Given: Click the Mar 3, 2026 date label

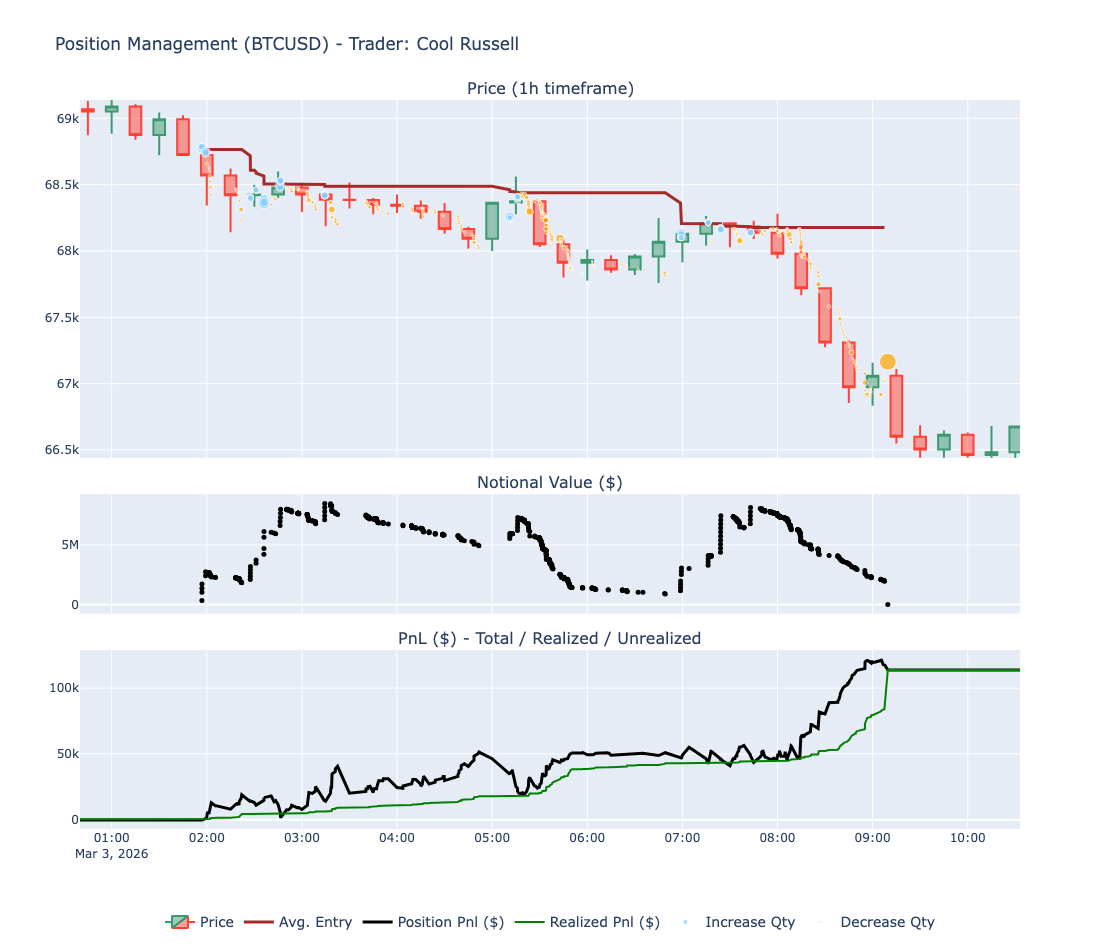Looking at the screenshot, I should coord(113,853).
